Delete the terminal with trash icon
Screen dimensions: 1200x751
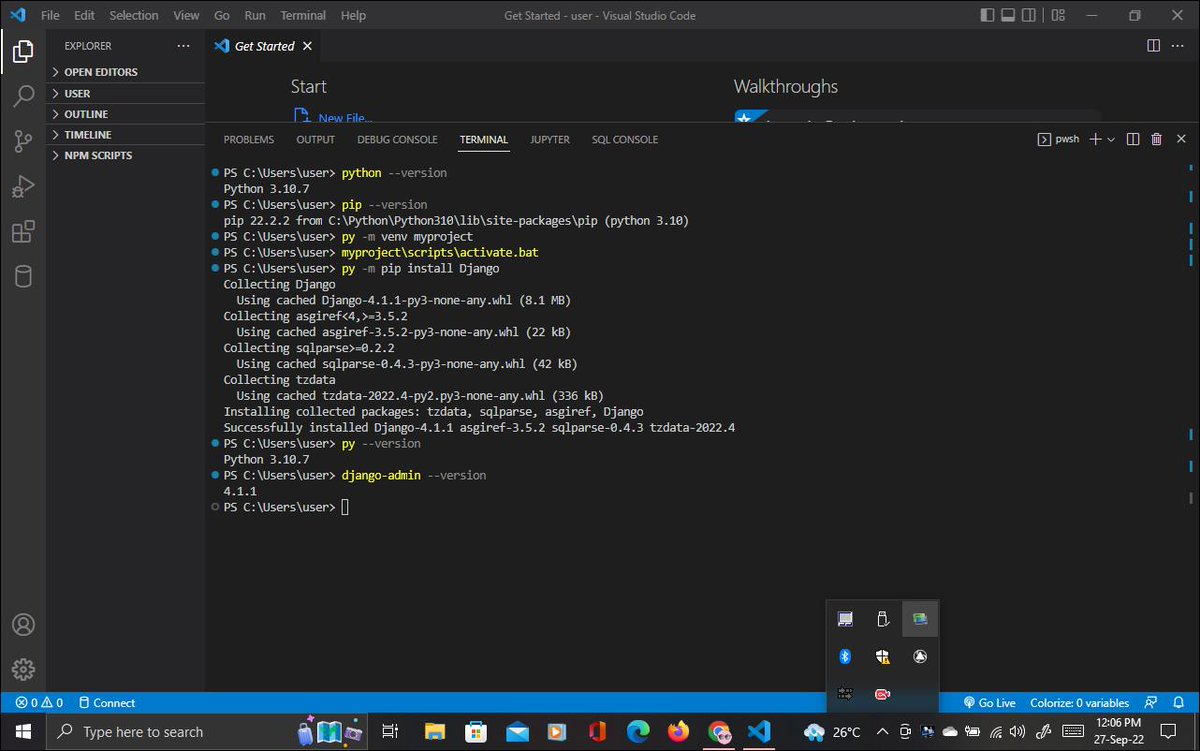(x=1156, y=139)
